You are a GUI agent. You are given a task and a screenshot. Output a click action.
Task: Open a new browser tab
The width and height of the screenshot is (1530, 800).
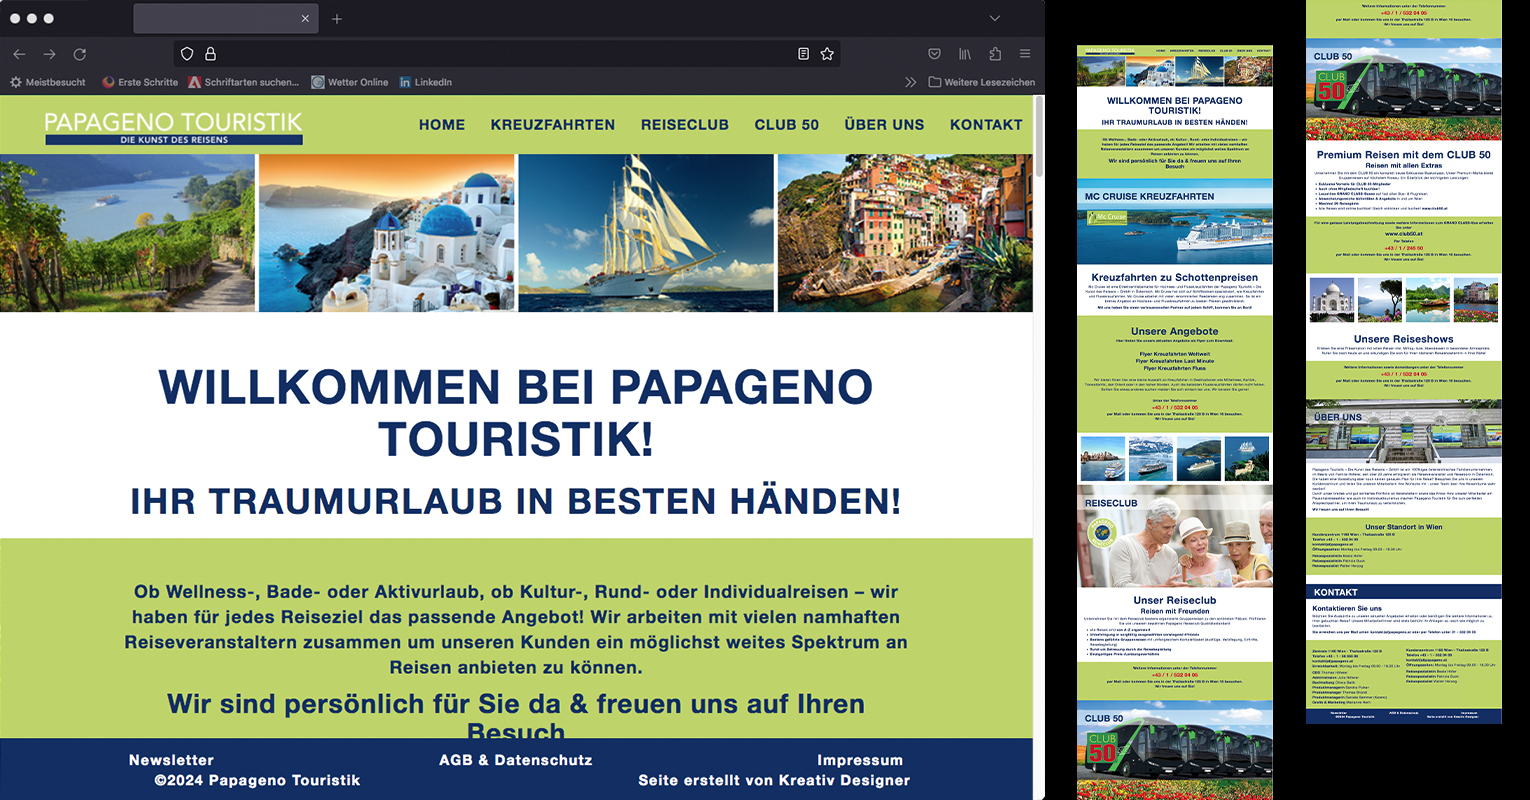click(x=337, y=19)
